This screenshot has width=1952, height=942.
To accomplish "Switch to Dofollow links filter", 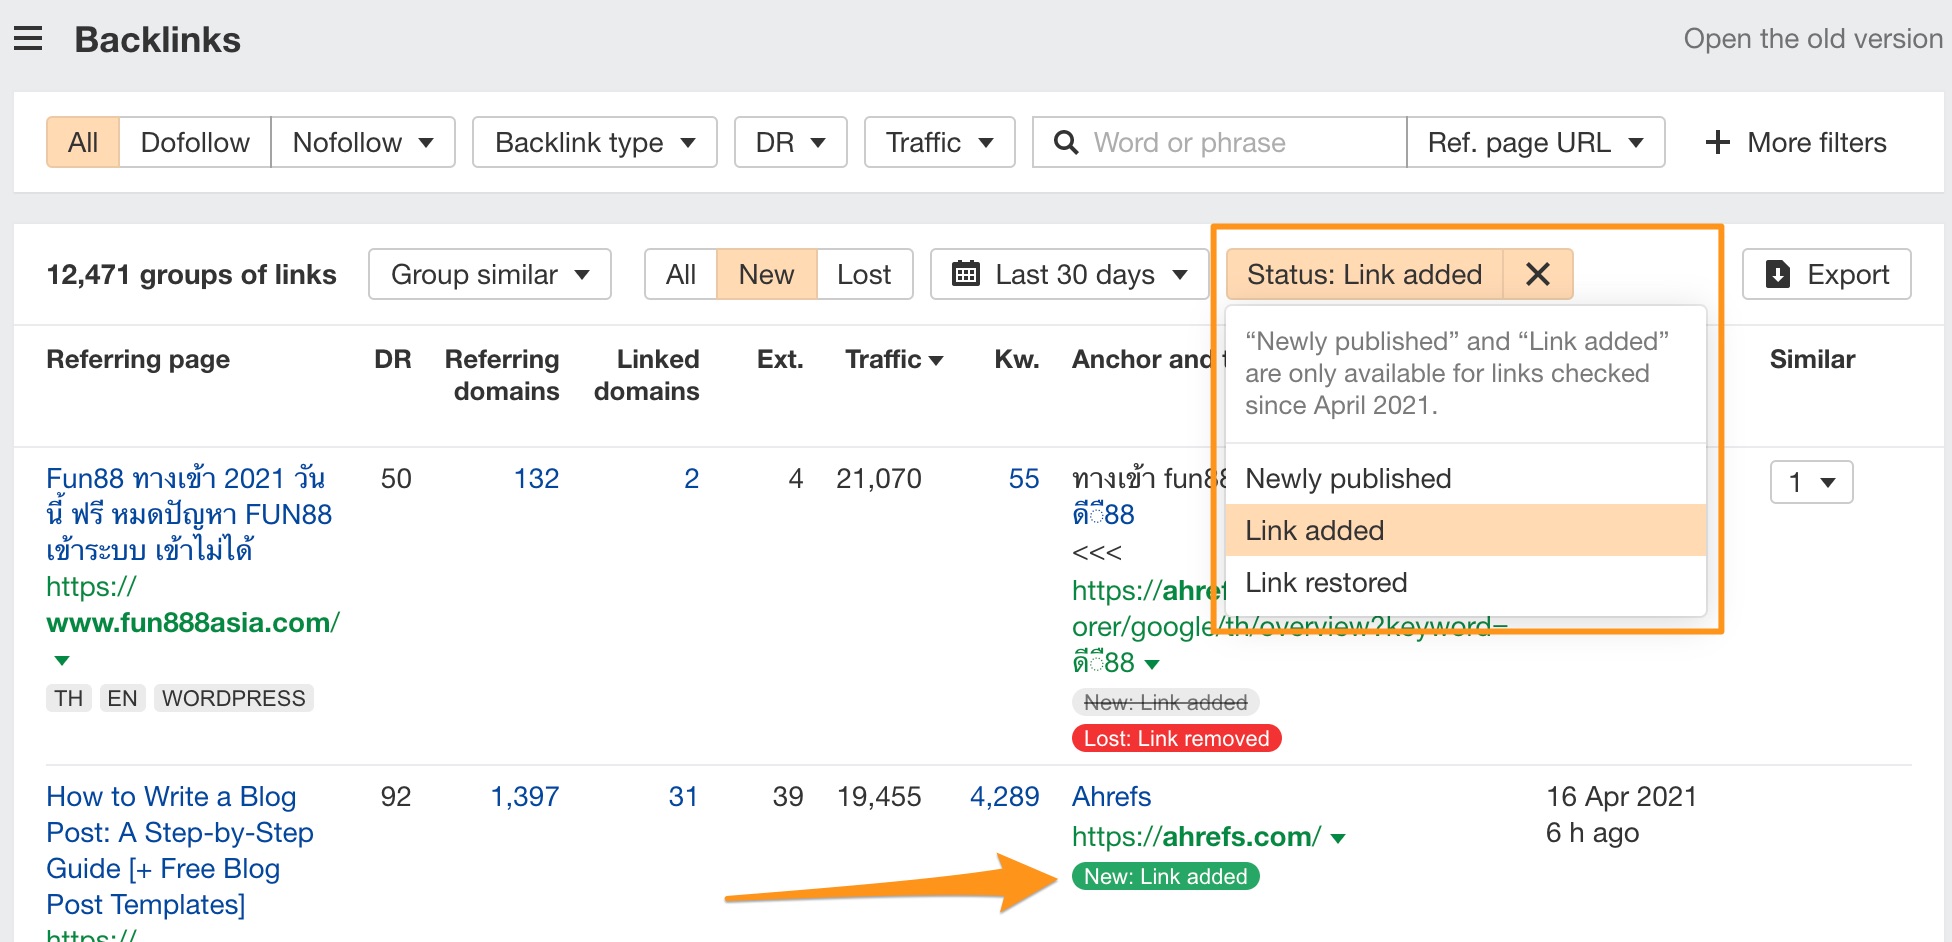I will click(195, 143).
